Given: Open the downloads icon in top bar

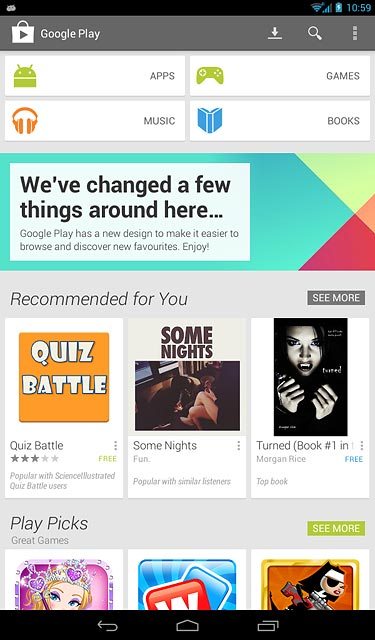Looking at the screenshot, I should point(275,33).
